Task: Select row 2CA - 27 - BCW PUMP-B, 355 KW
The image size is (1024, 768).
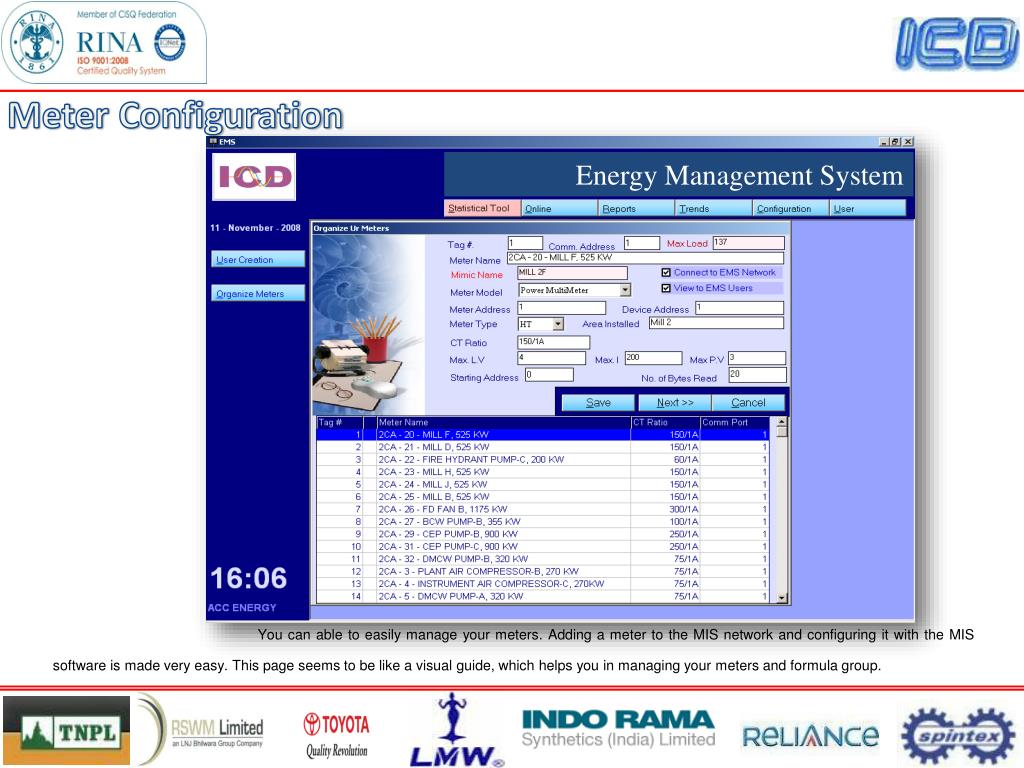Action: (542, 521)
